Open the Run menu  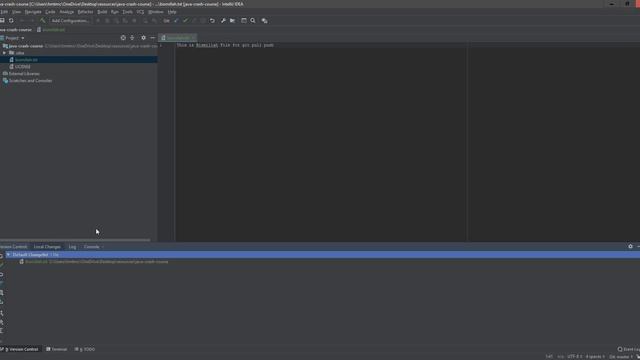point(115,12)
